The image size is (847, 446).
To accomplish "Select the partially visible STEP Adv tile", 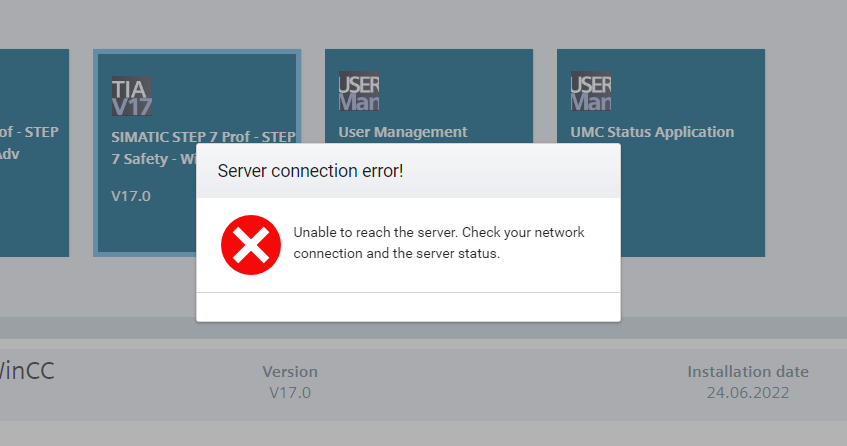I will pos(33,200).
